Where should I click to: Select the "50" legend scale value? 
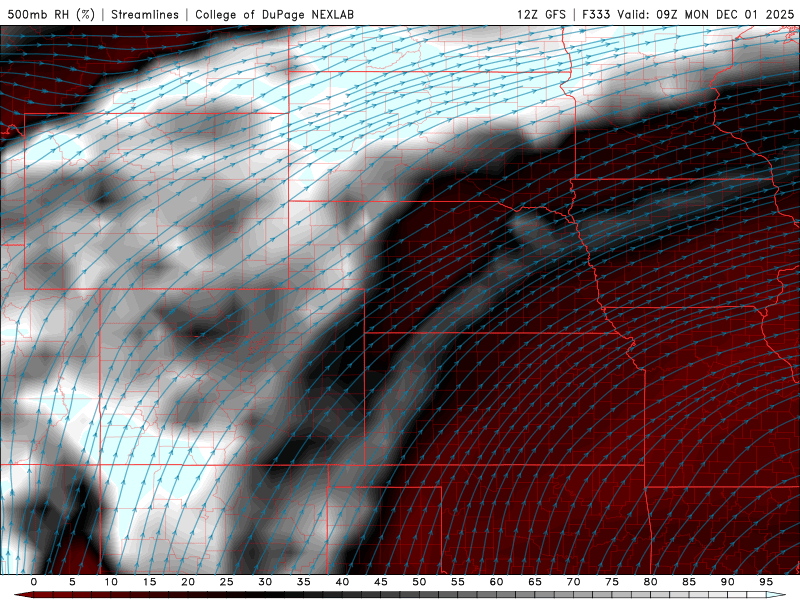tap(419, 582)
